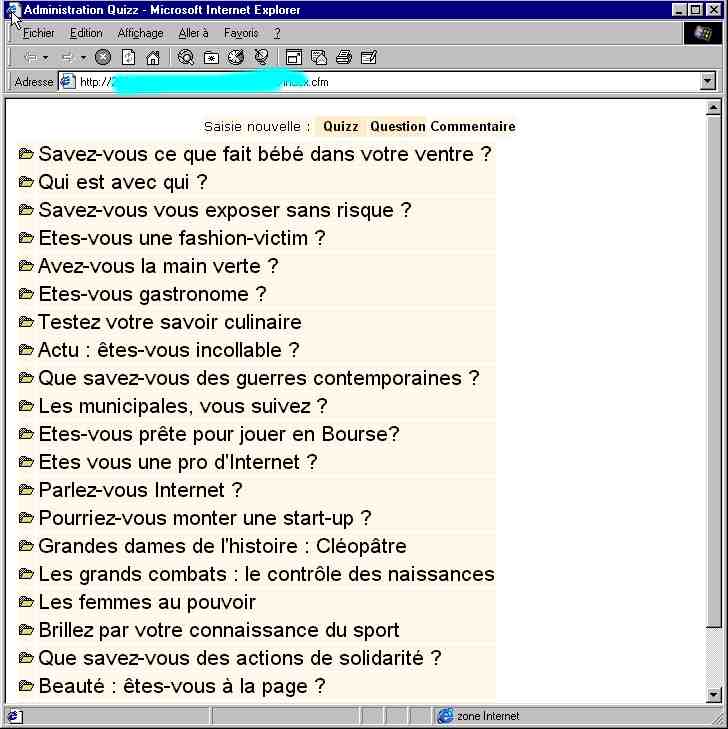Image resolution: width=728 pixels, height=729 pixels.
Task: Open the Favorites folder toolbar icon
Action: pyautogui.click(x=211, y=58)
